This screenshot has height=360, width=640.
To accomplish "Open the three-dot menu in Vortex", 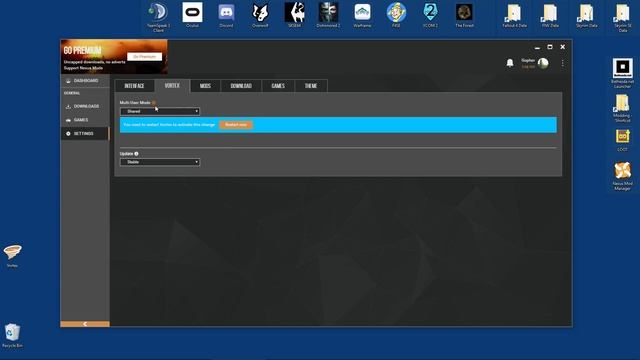I will [562, 63].
